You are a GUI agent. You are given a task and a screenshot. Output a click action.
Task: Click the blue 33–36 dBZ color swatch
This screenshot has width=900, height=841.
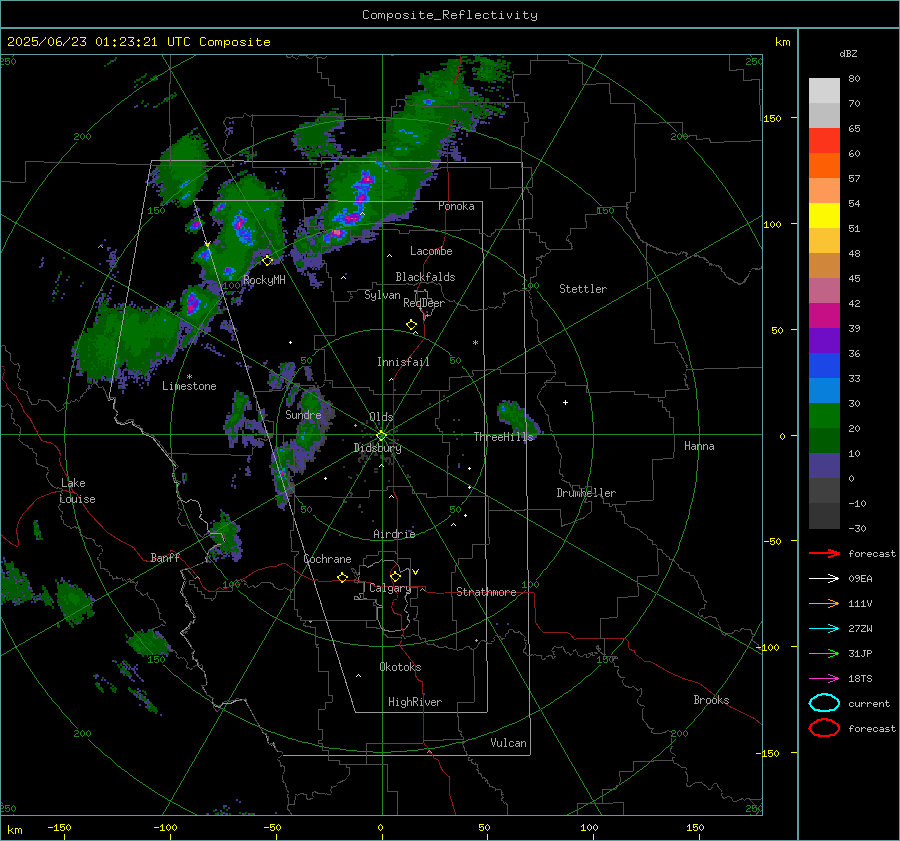tap(824, 366)
